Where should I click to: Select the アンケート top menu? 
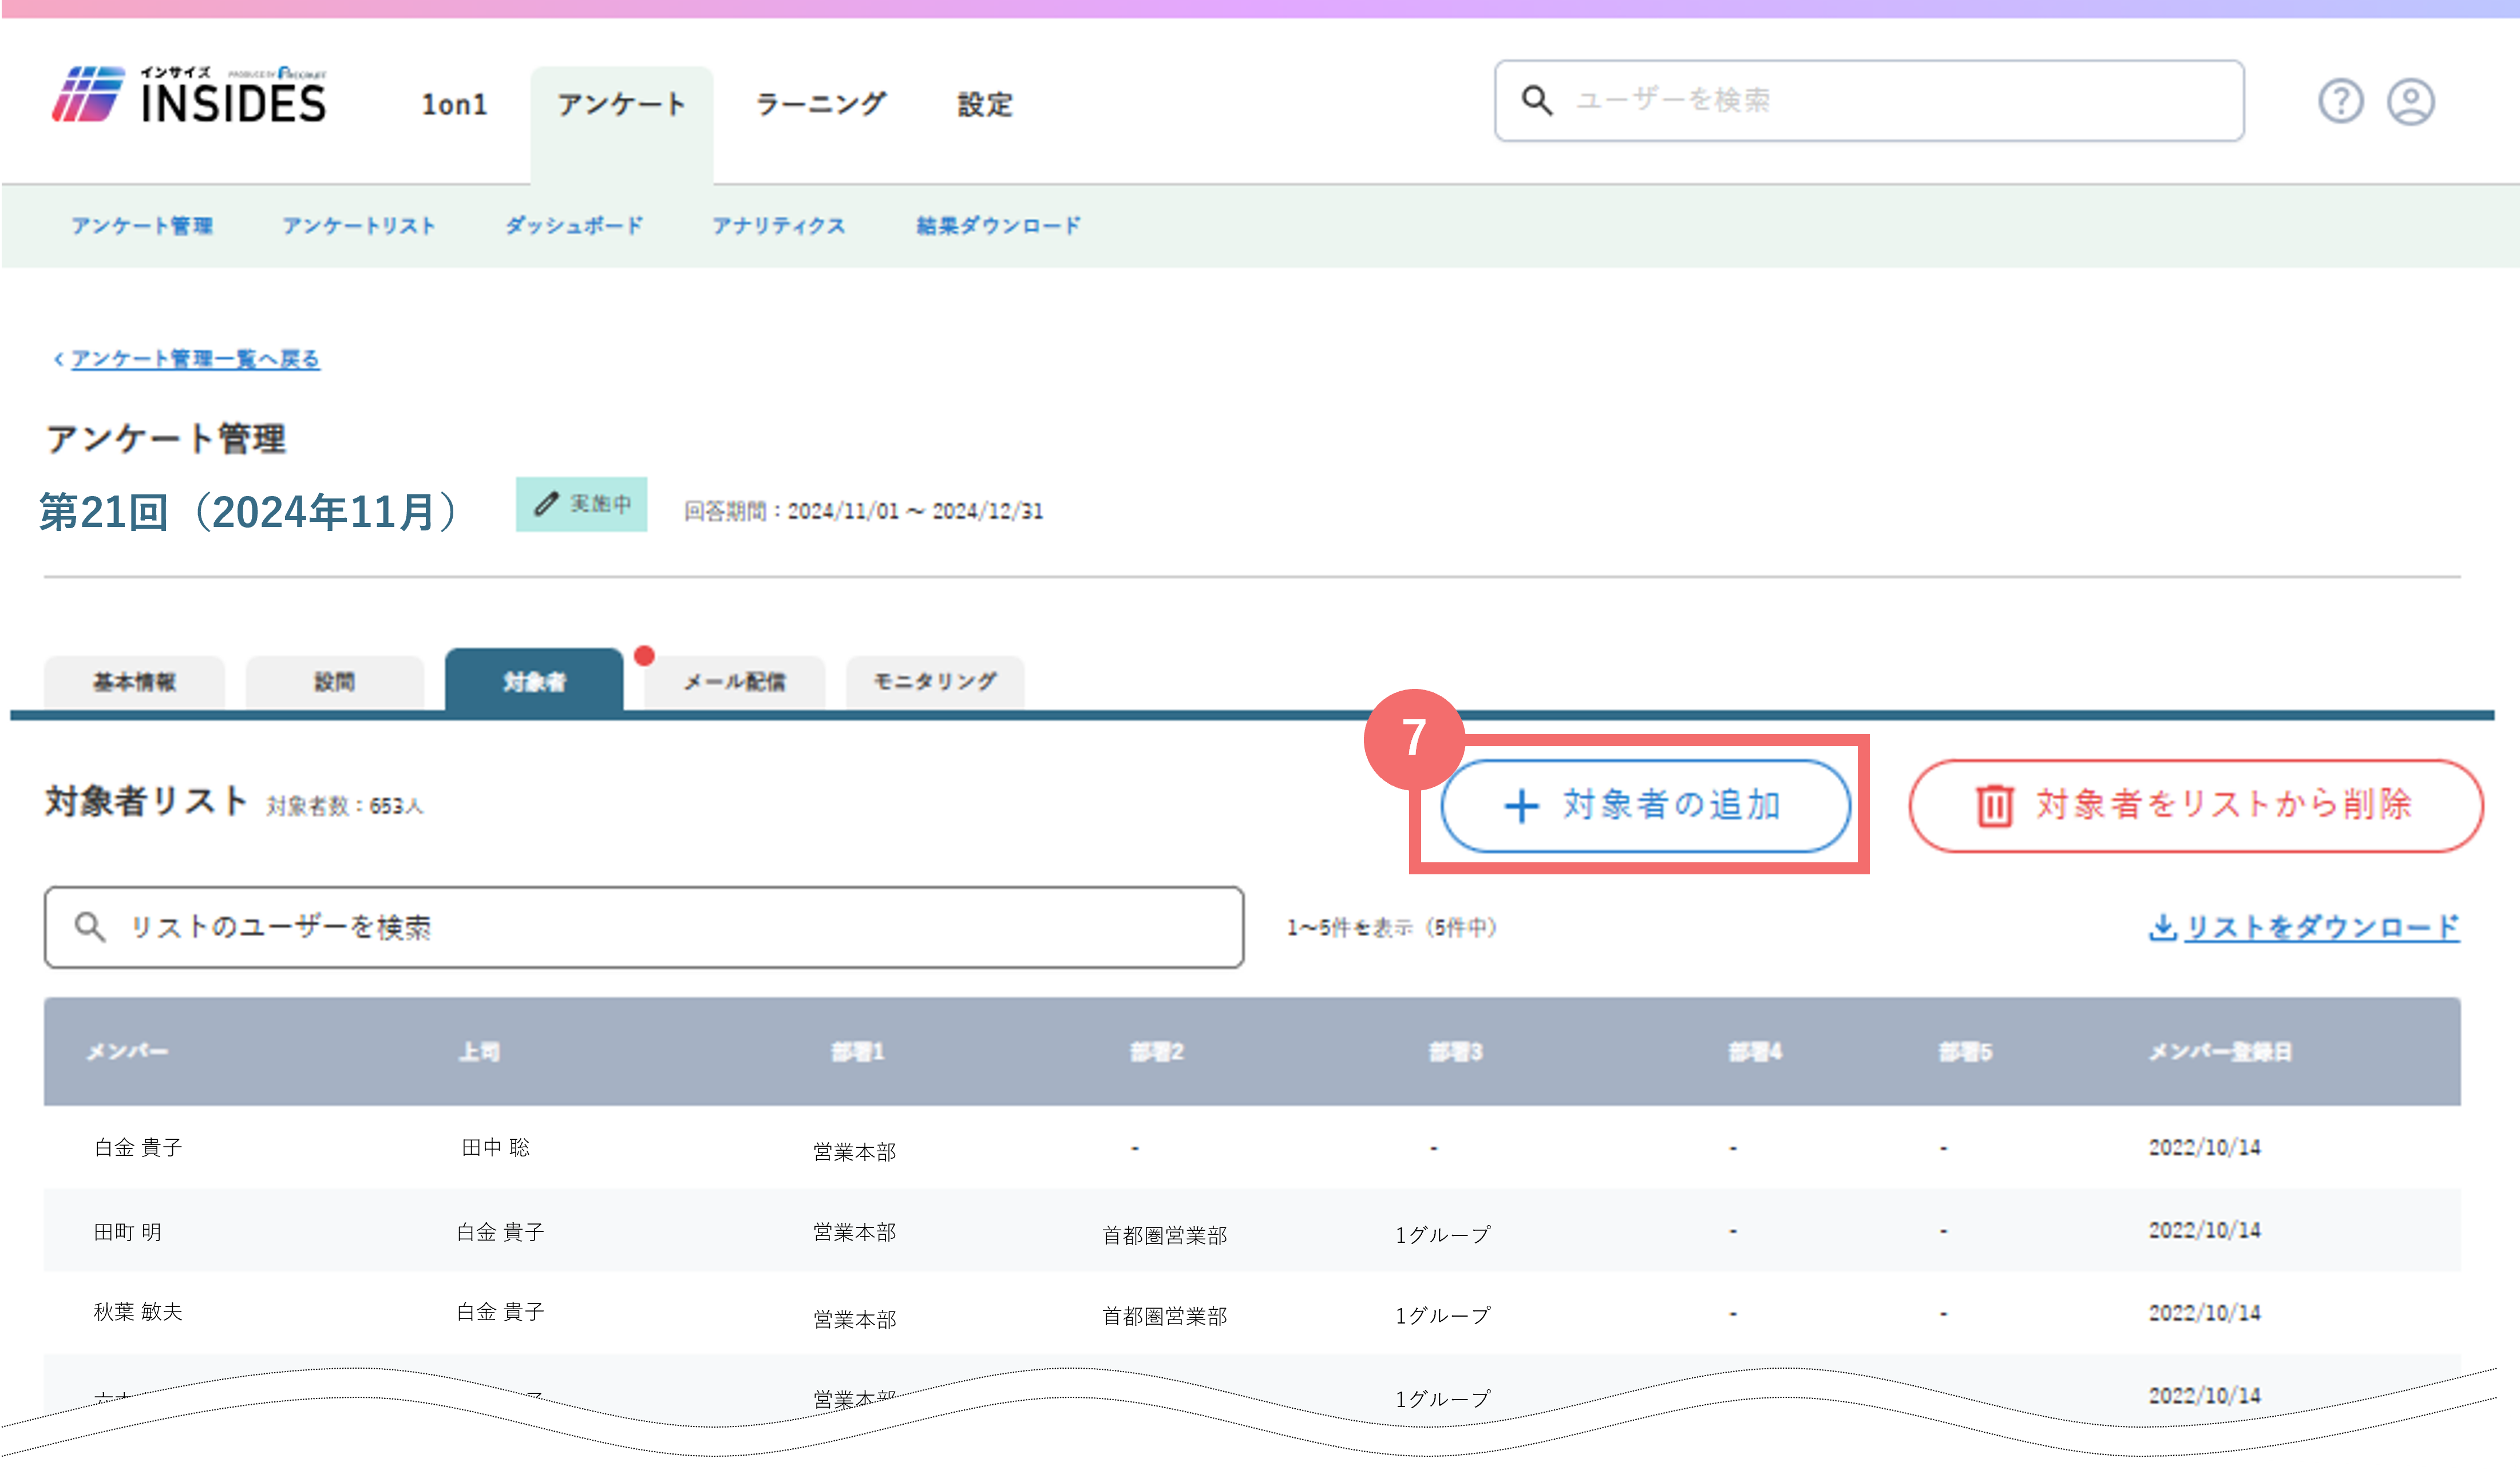[x=621, y=104]
